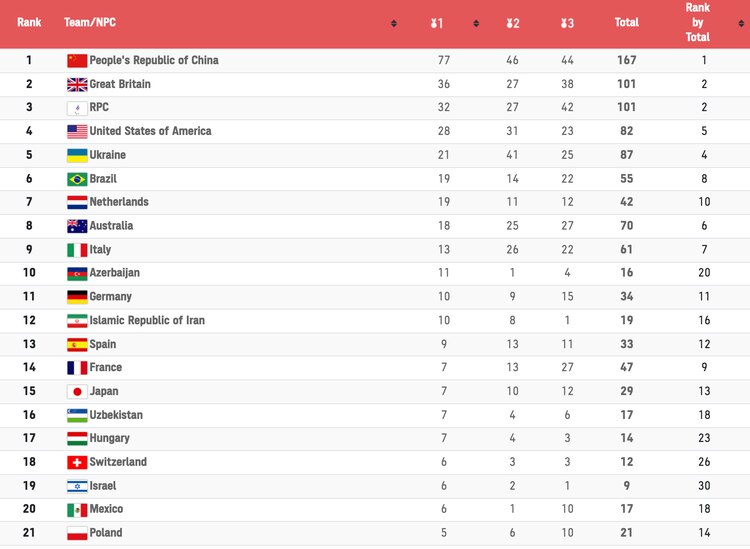Open the Islamic Republic of Iran entry
Screen dimensions: 750x549
(x=147, y=320)
